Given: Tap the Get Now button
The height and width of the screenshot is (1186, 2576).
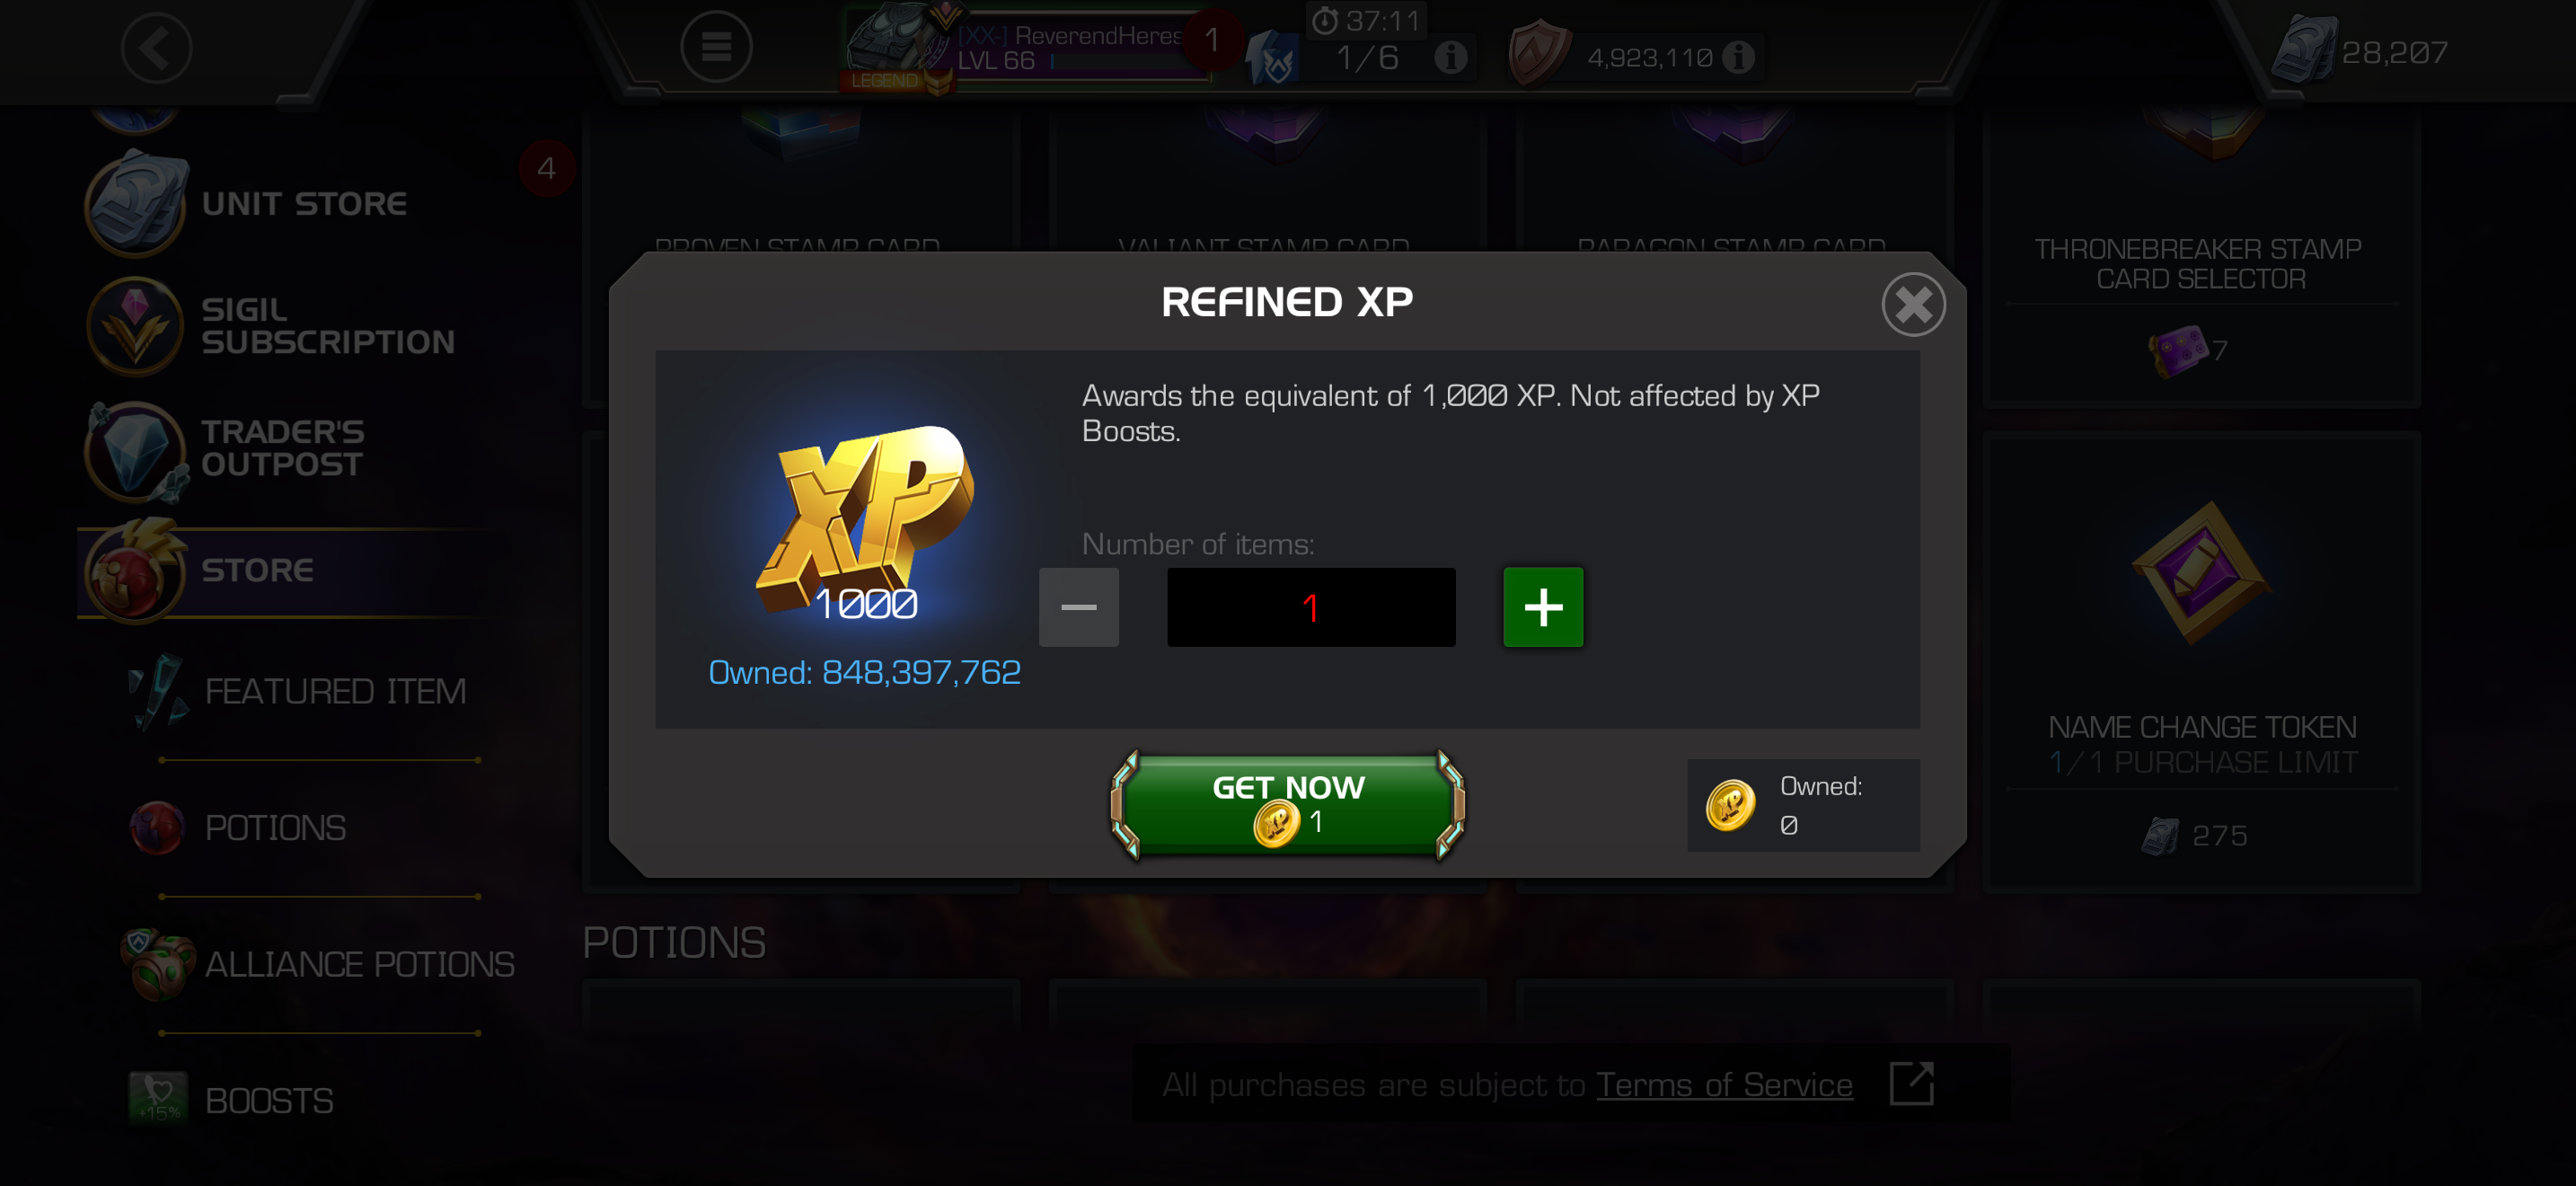Looking at the screenshot, I should pyautogui.click(x=1287, y=805).
